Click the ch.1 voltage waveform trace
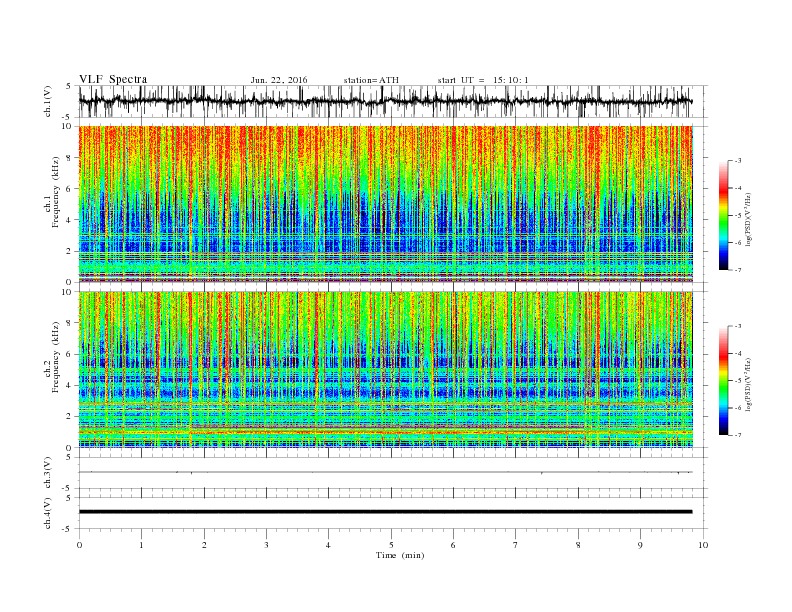 click(385, 101)
